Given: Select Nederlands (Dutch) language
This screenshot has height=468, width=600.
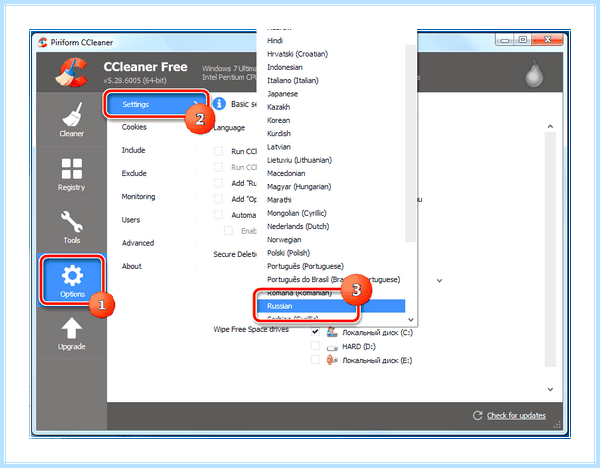Looking at the screenshot, I should pyautogui.click(x=298, y=227).
